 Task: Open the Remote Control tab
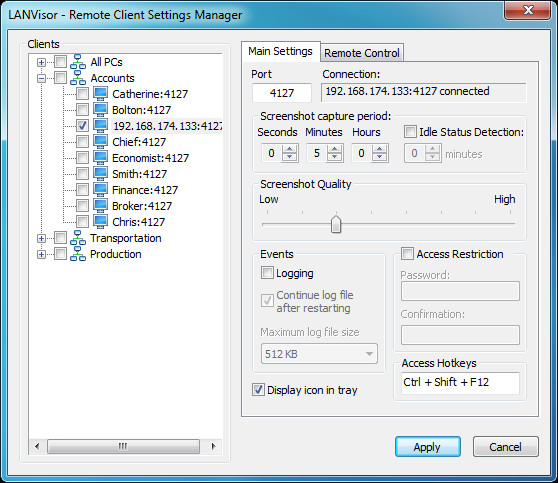click(x=362, y=53)
